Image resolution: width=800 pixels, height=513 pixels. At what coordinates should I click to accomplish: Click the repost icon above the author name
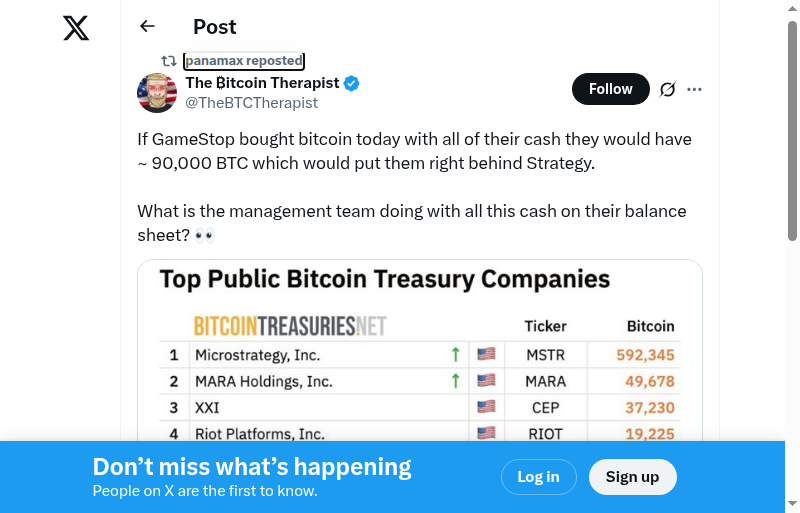pos(169,61)
